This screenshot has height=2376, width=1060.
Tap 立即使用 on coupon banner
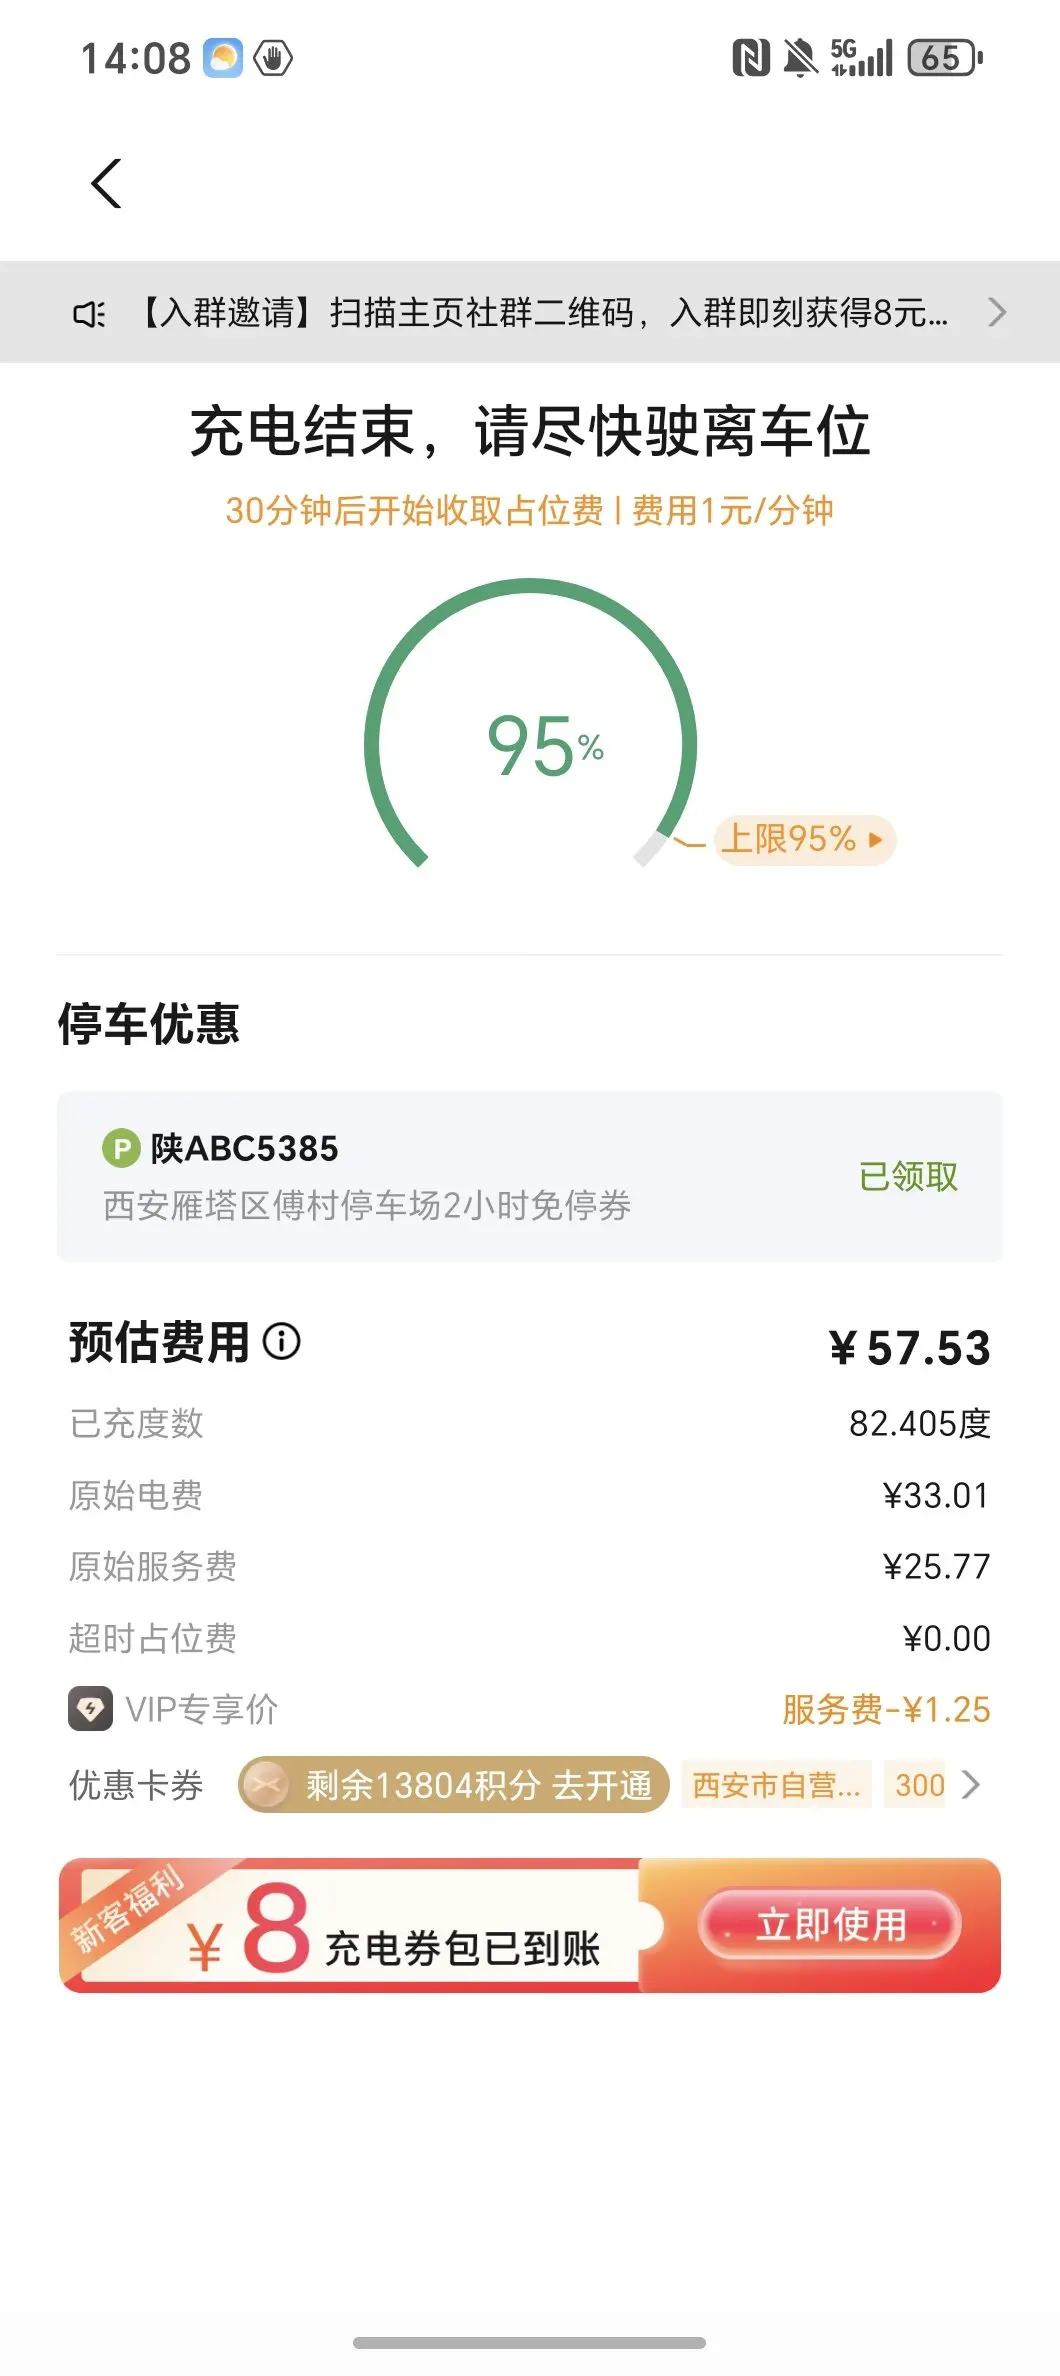click(829, 1924)
